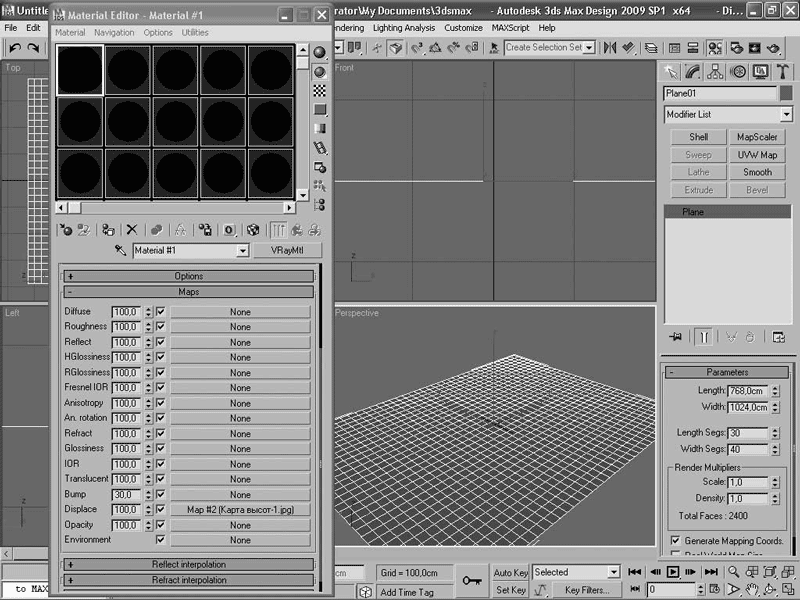Toggle Generate Mapping Coords checkbox
The width and height of the screenshot is (800, 600).
[x=675, y=541]
